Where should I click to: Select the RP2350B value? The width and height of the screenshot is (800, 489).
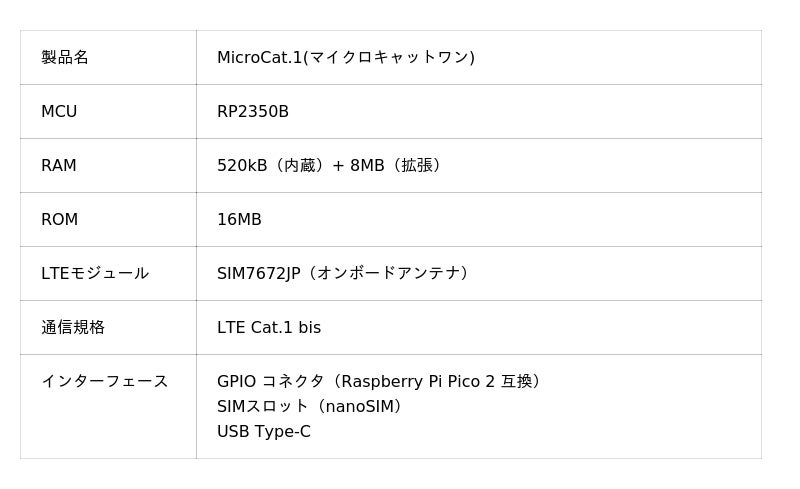point(253,112)
